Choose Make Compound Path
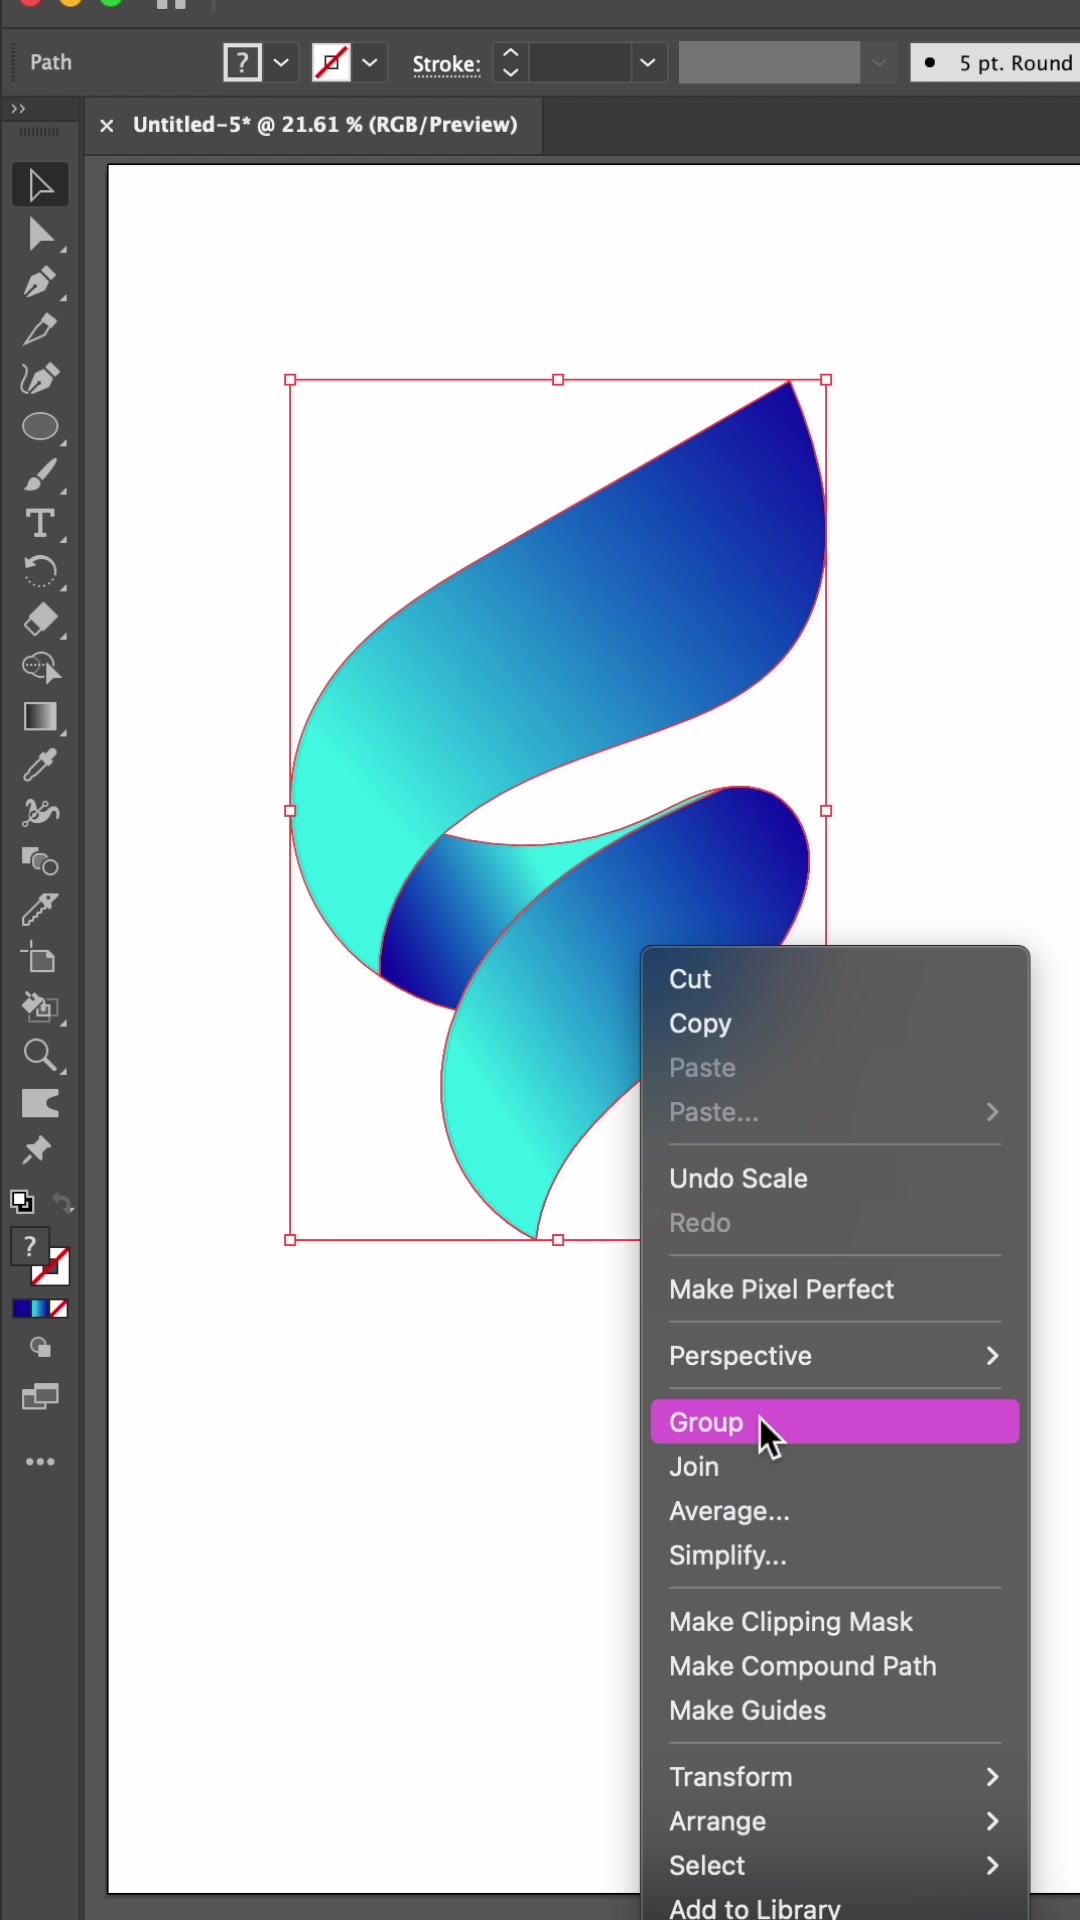This screenshot has height=1920, width=1080. [x=835, y=1666]
